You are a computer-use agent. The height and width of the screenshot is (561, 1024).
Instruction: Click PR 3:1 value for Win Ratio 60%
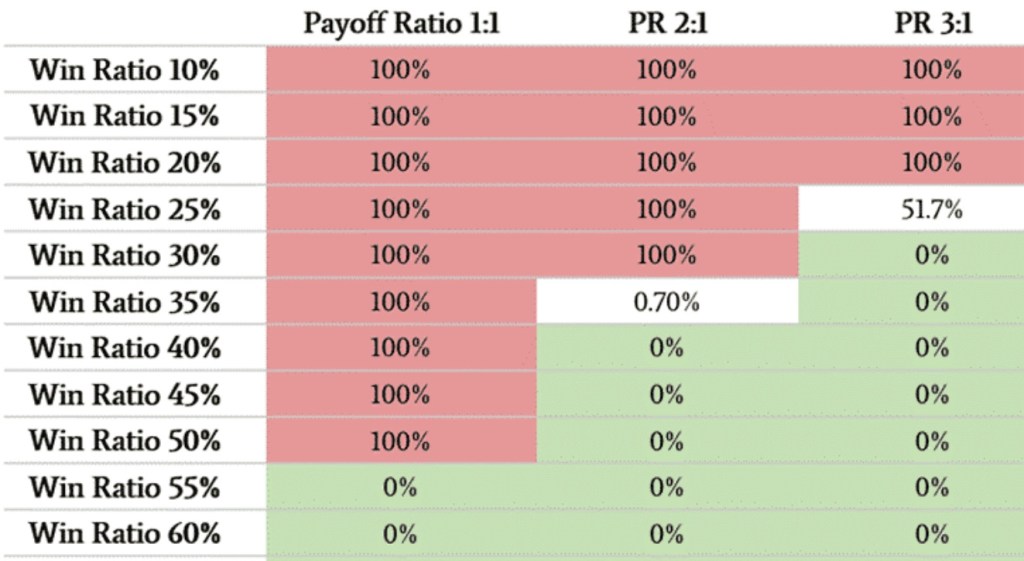click(932, 533)
